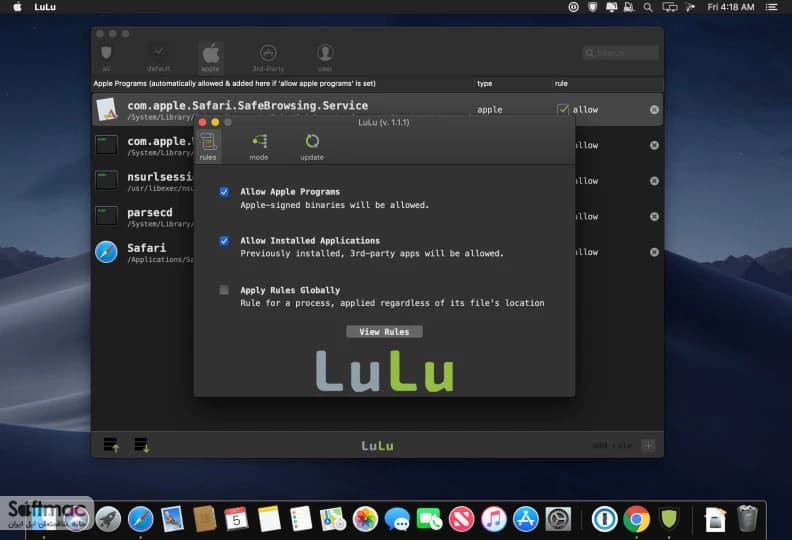Image resolution: width=792 pixels, height=540 pixels.
Task: Toggle allow checkbox for SafeBrowsing.Service rule
Action: point(563,110)
